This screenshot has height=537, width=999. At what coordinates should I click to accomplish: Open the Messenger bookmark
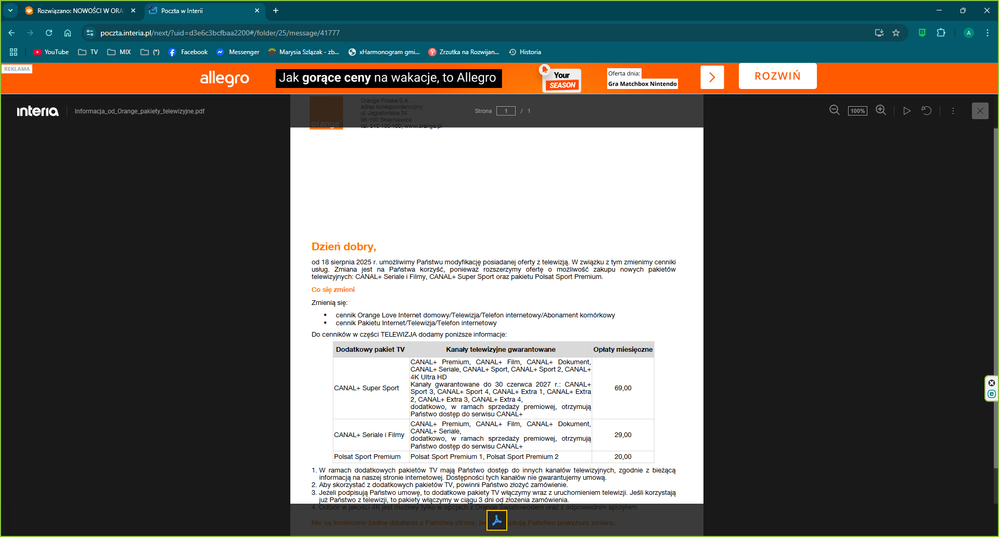238,52
